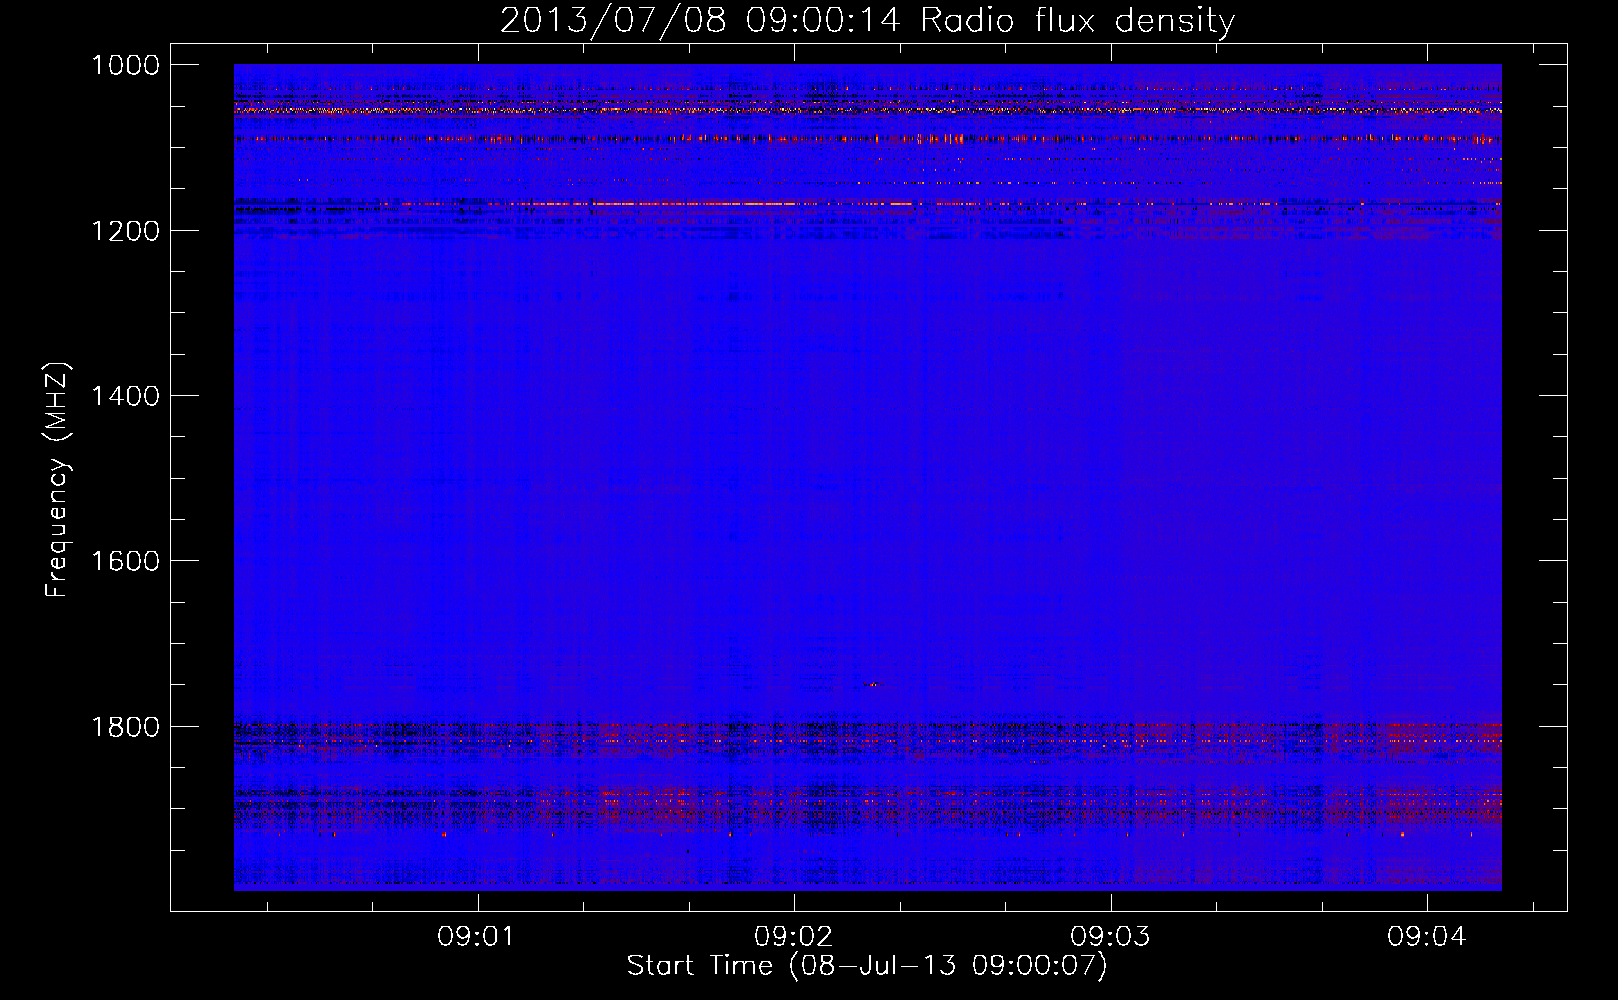The height and width of the screenshot is (1000, 1618).
Task: Click the 09:04 time tick label
Action: (x=1427, y=937)
